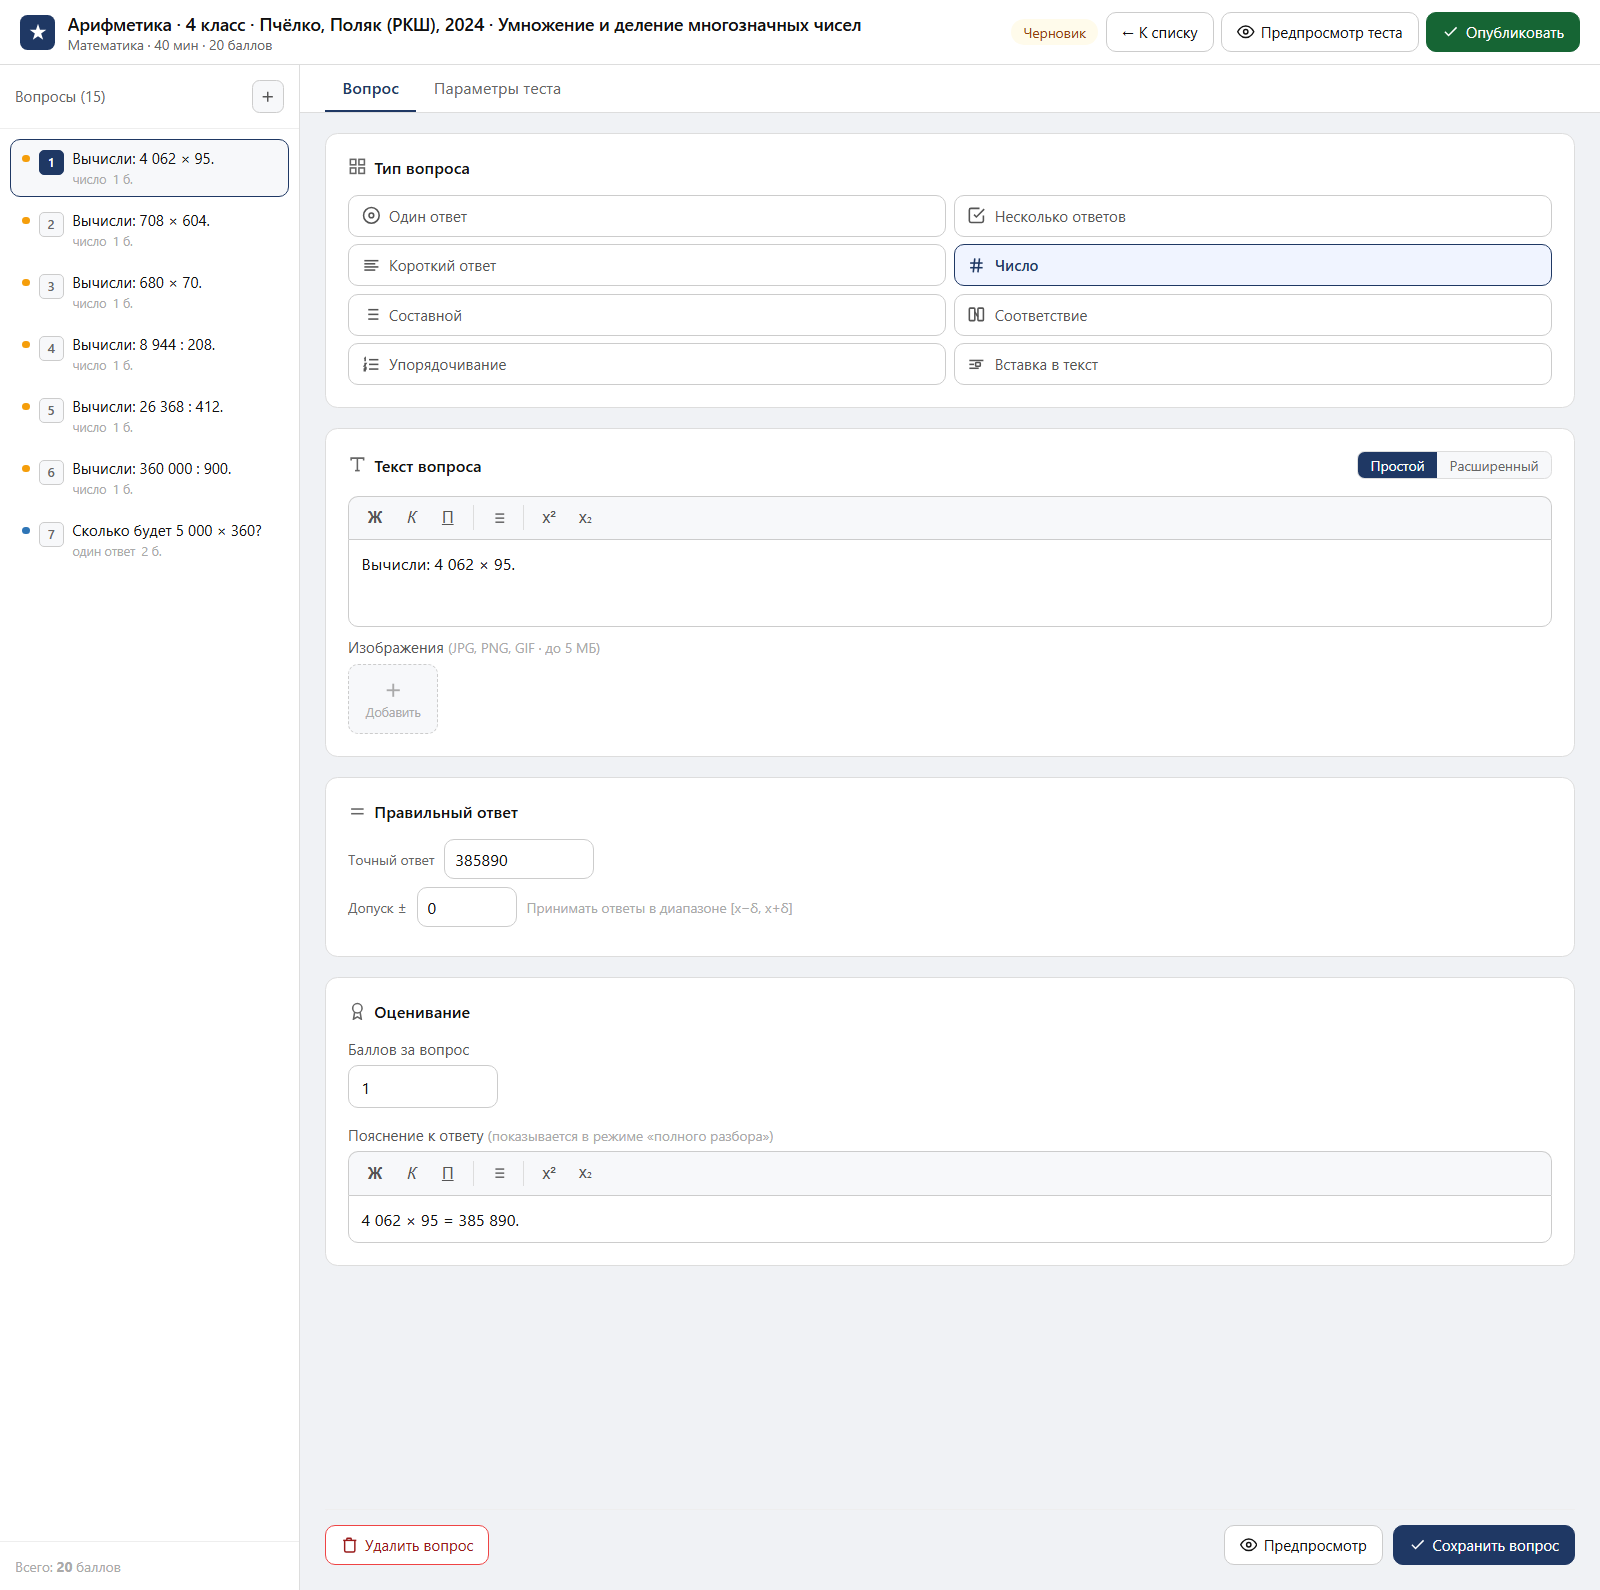Delete question with Удалить вопрос
Image resolution: width=1600 pixels, height=1590 pixels.
tap(407, 1545)
